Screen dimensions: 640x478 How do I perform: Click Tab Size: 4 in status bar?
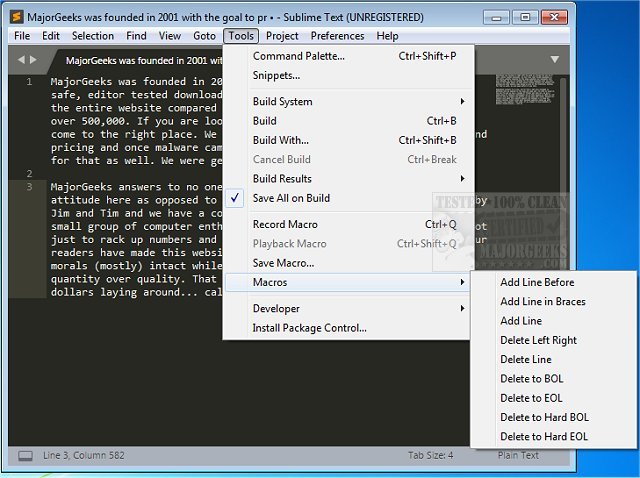tap(430, 455)
